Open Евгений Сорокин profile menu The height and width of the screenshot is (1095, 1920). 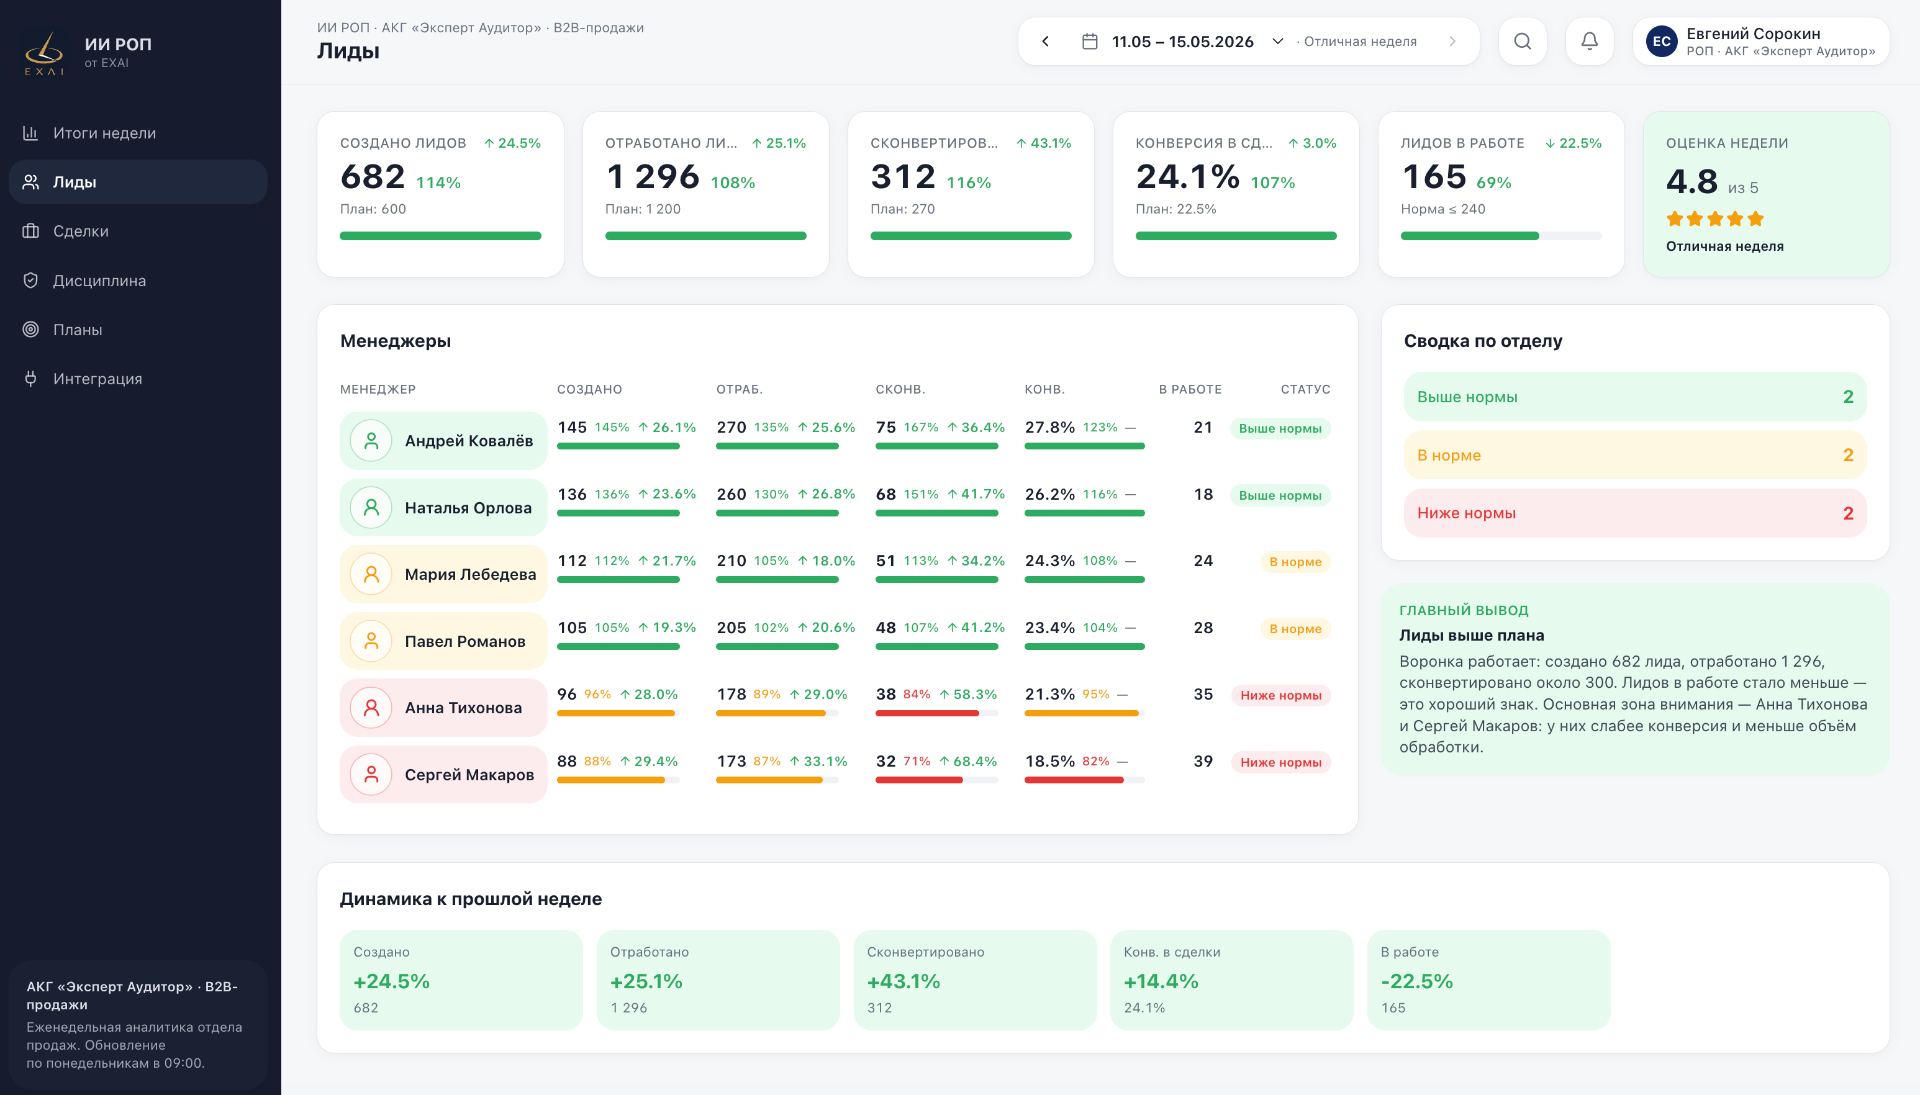pos(1761,41)
